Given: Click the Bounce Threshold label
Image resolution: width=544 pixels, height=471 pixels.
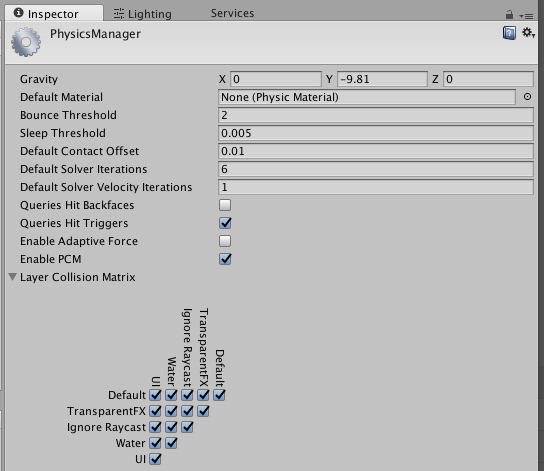Looking at the screenshot, I should (68, 115).
